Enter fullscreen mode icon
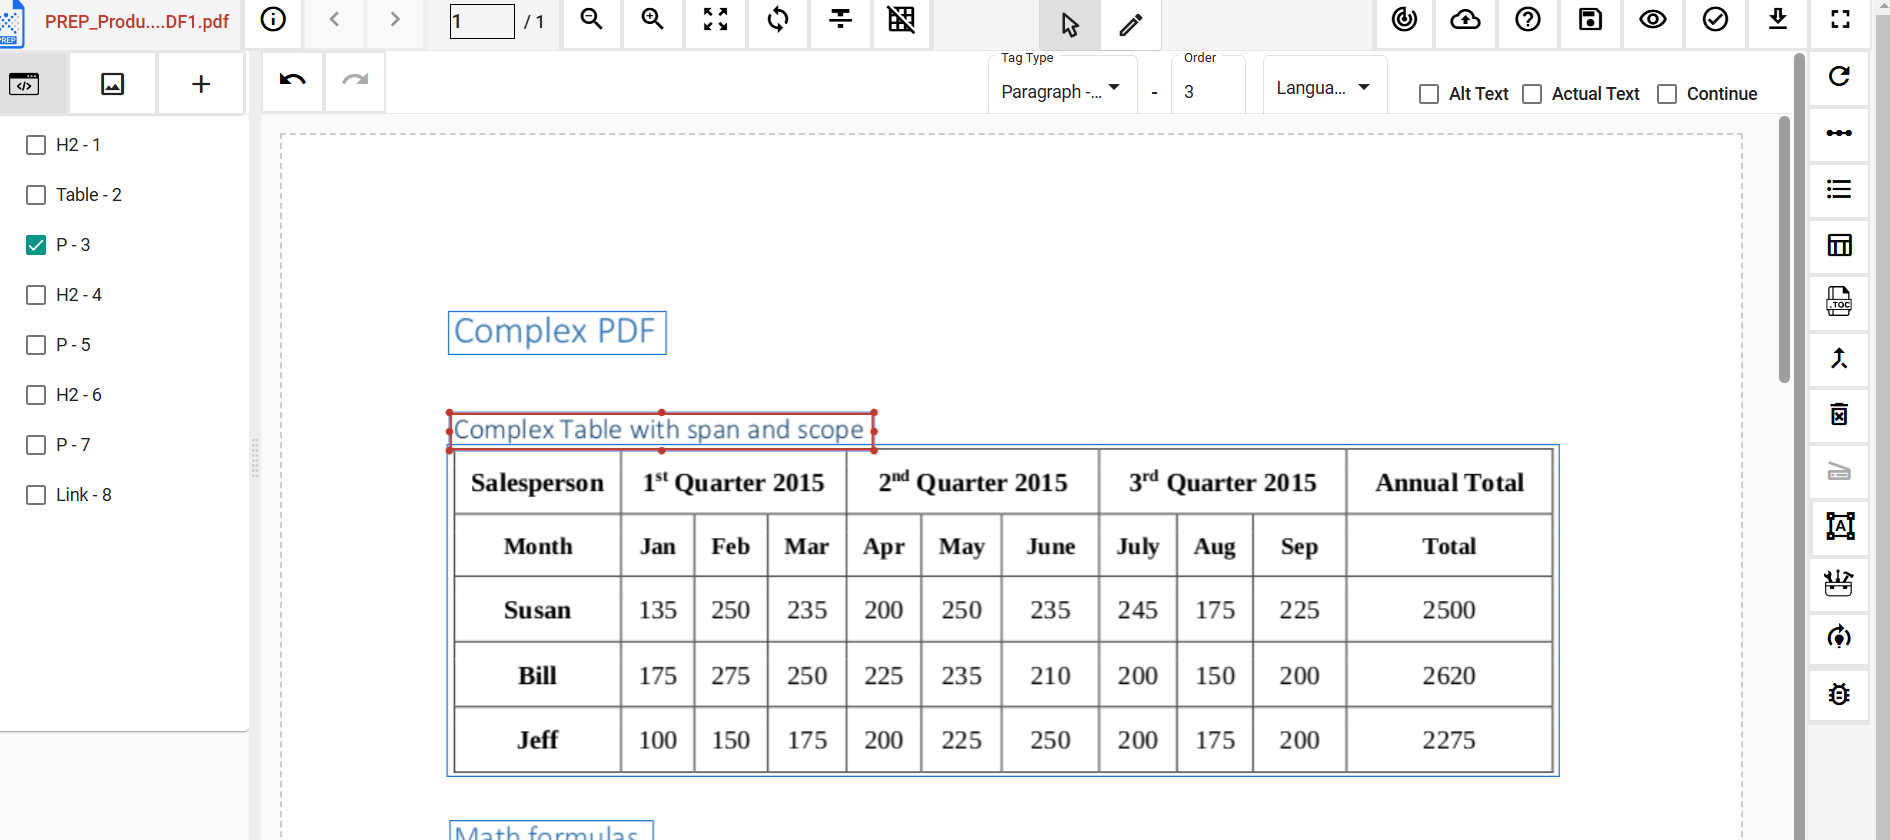Image resolution: width=1890 pixels, height=840 pixels. [1840, 20]
